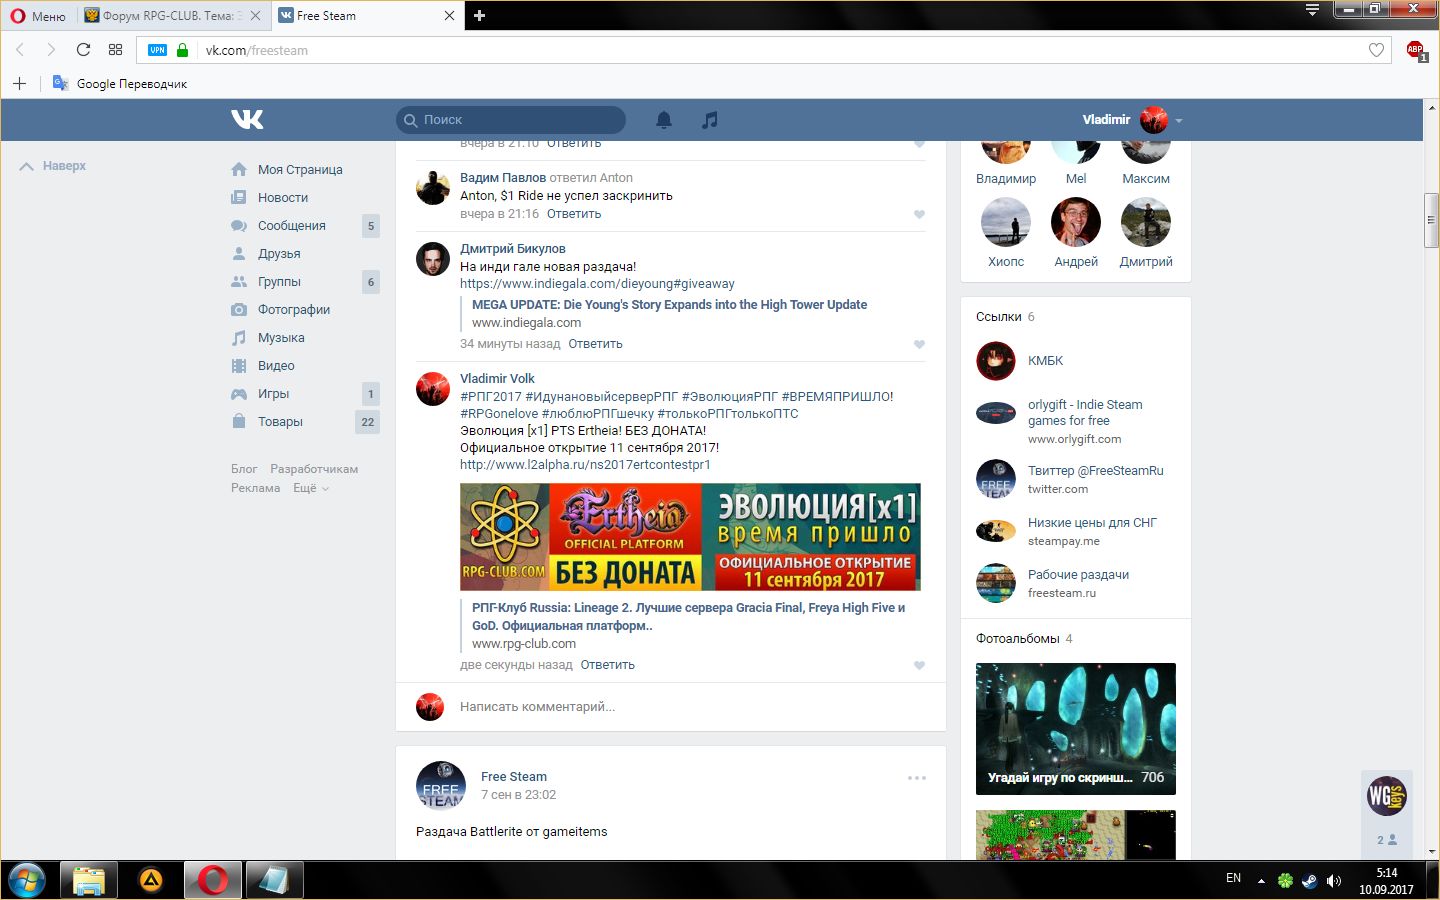This screenshot has width=1440, height=900.
Task: Open Разработчикам footer link
Action: (x=314, y=469)
